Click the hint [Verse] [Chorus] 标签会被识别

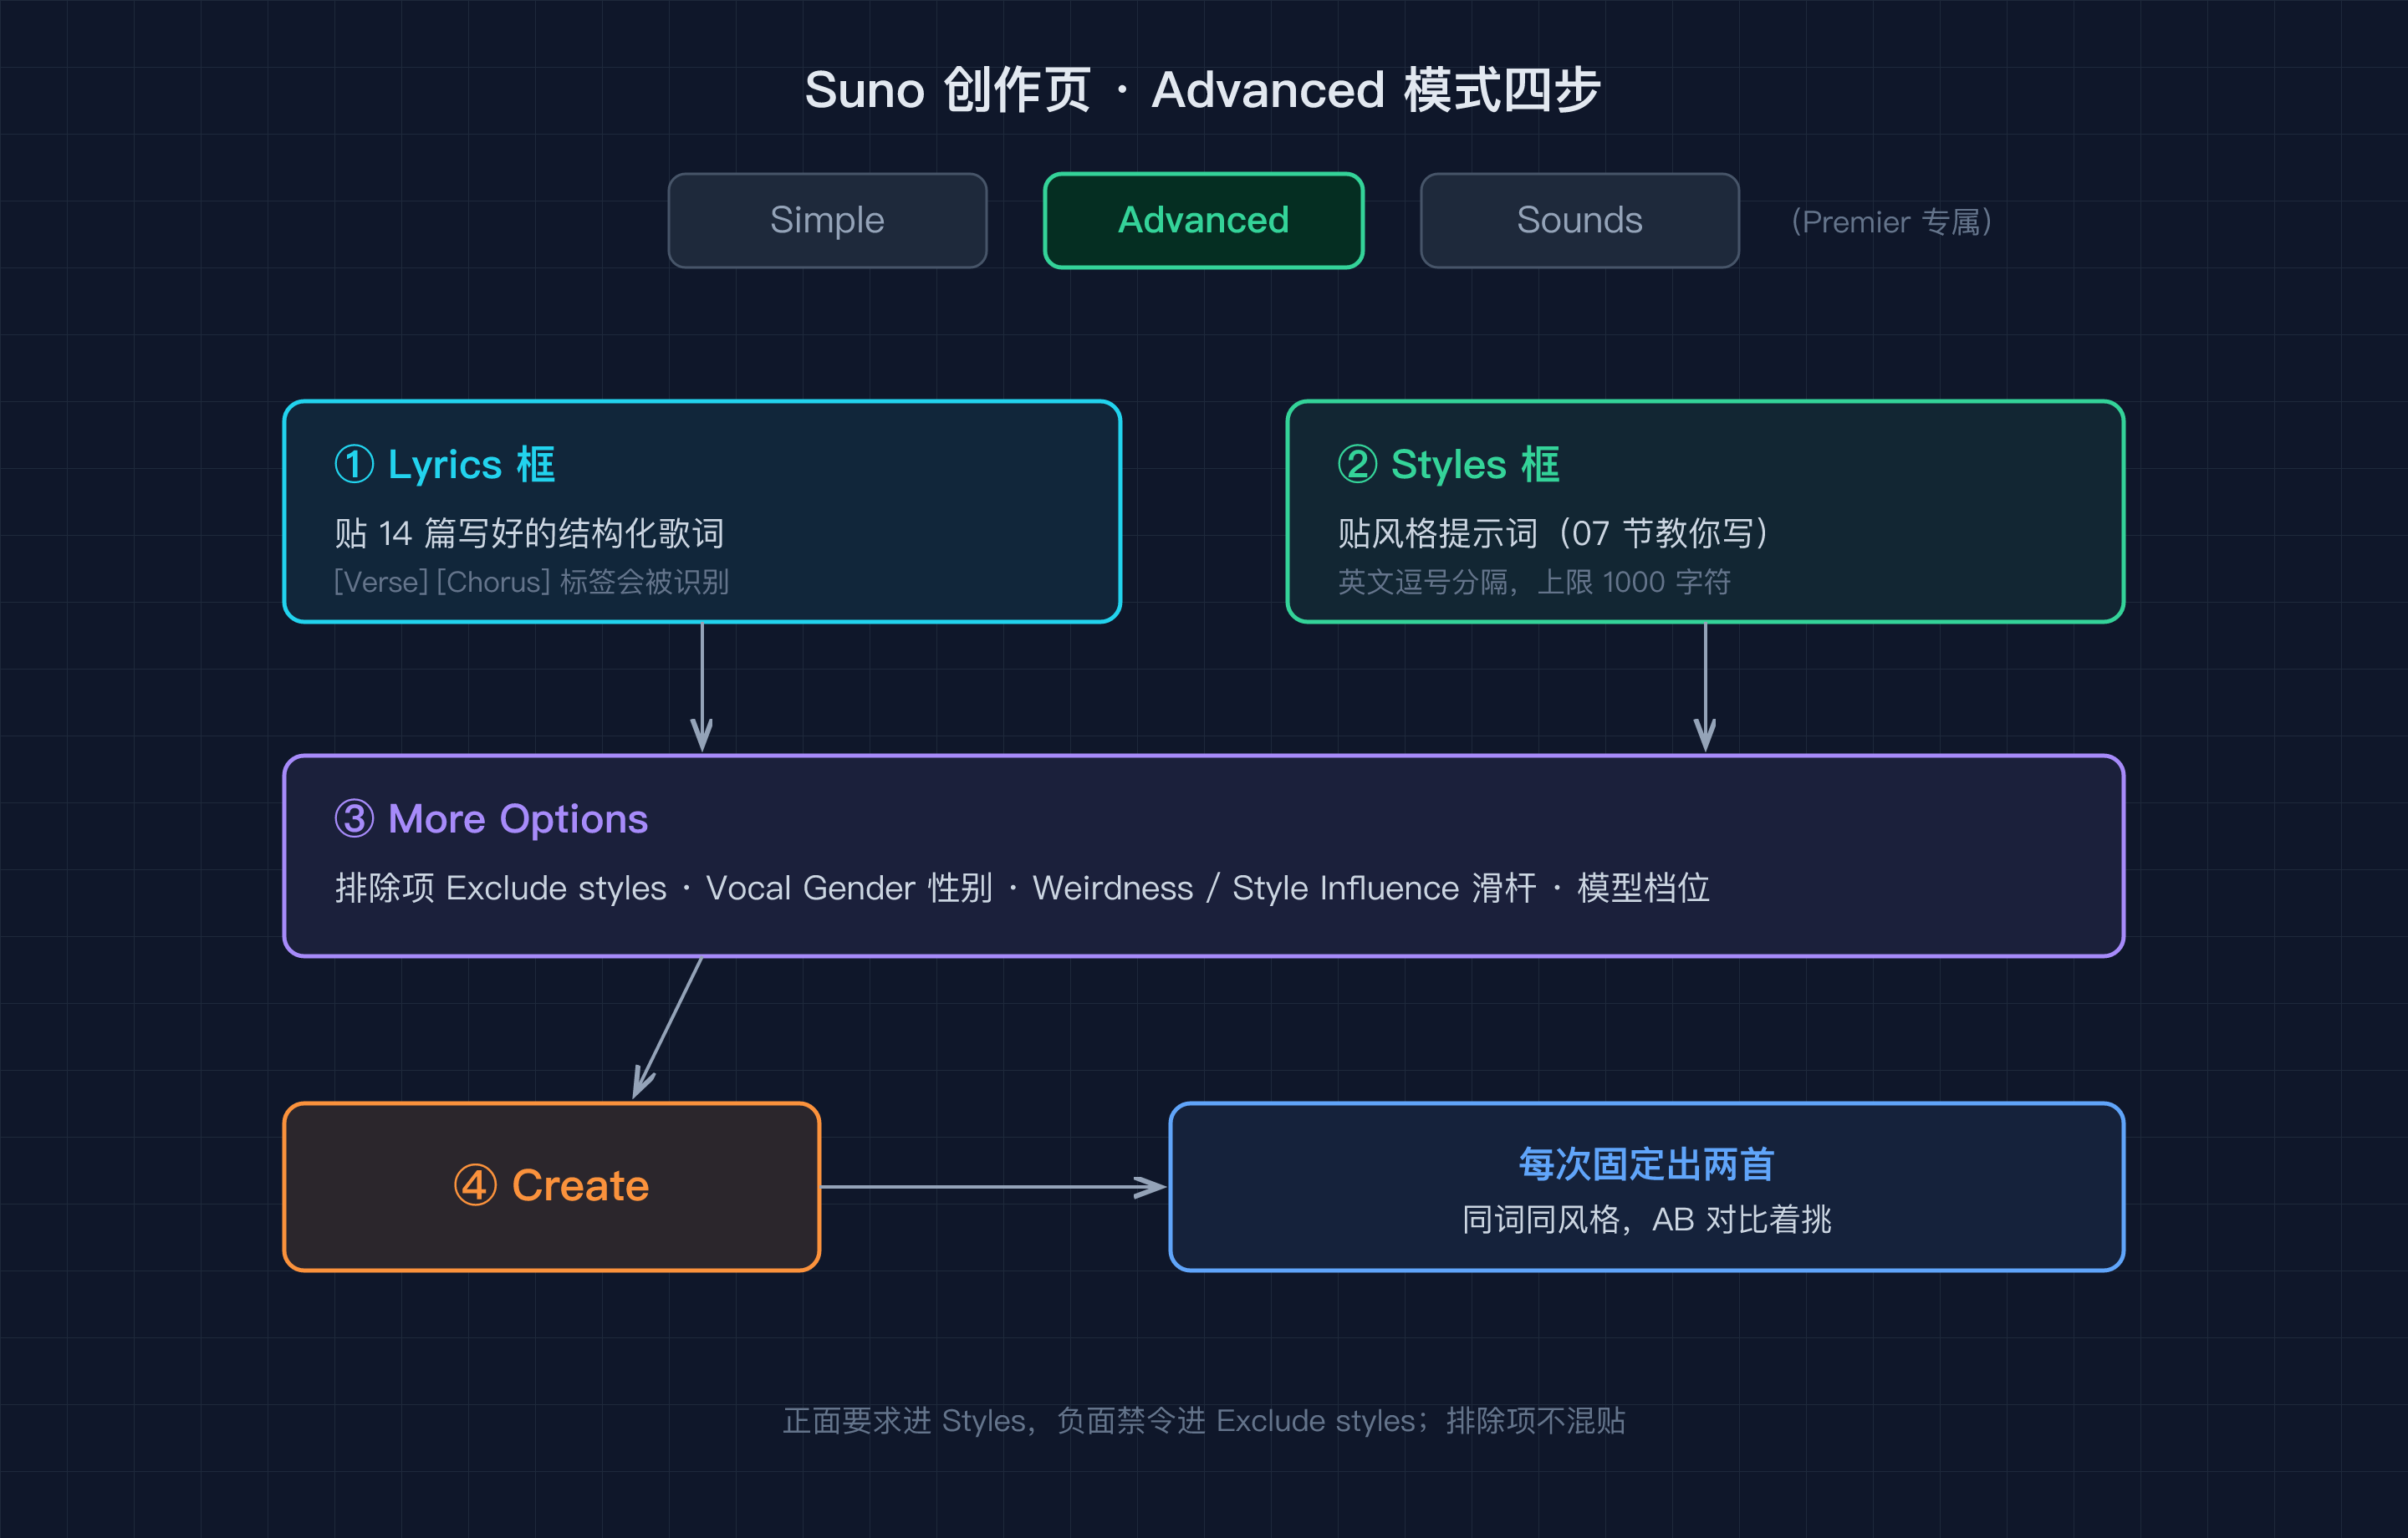531,581
